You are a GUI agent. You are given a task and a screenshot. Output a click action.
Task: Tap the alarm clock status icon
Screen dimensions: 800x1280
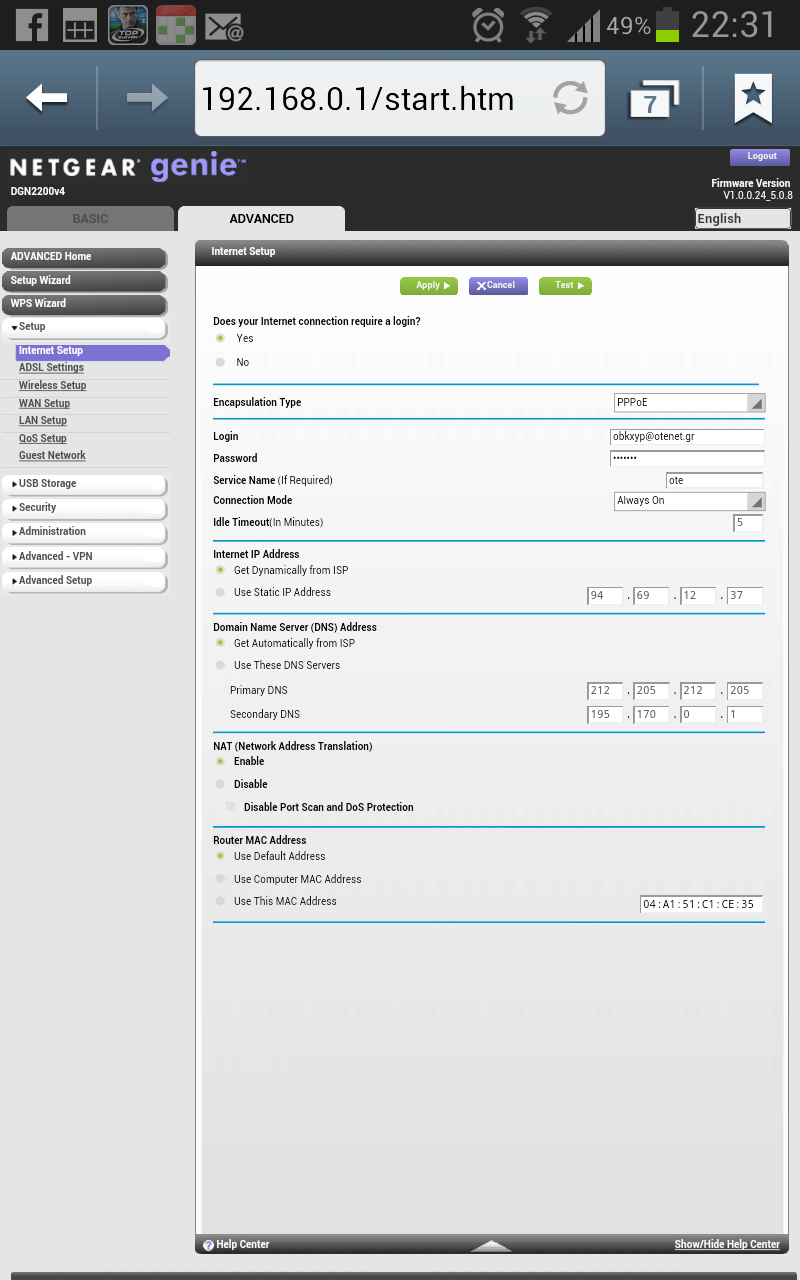click(488, 24)
